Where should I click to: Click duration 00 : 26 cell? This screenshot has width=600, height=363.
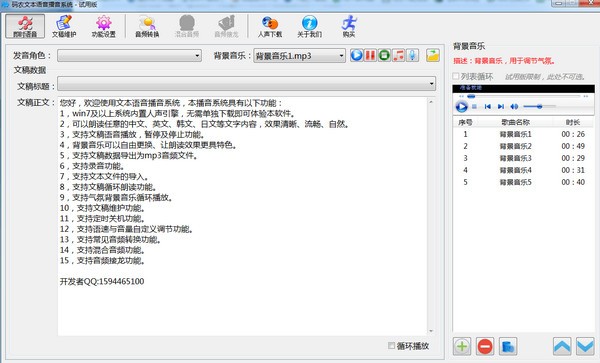tap(573, 134)
